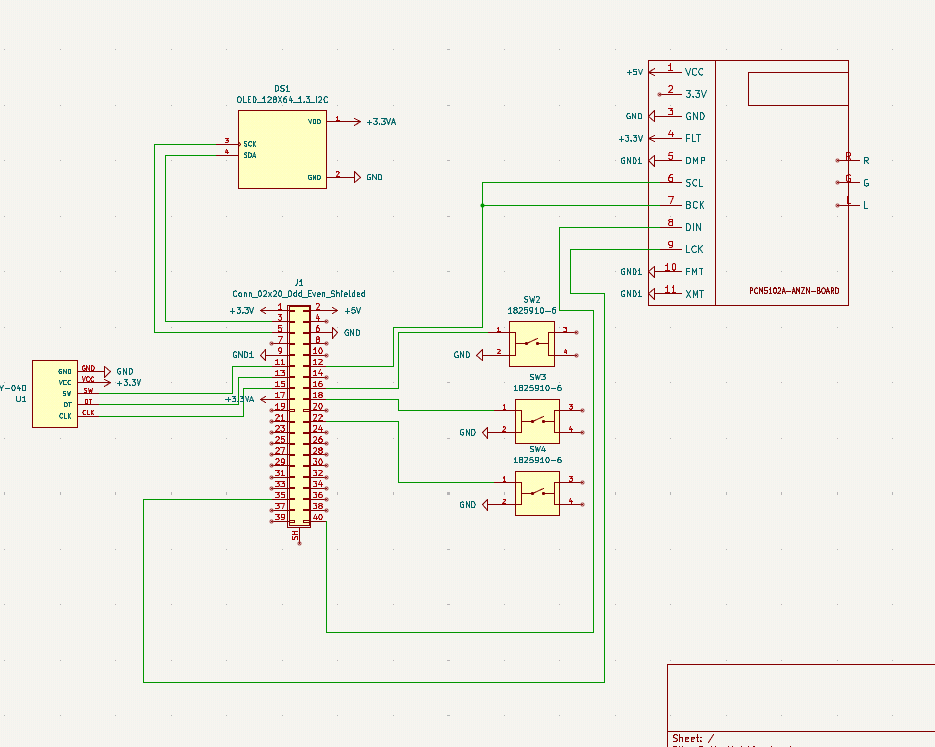
Task: Select the KY-040 rotary encoder U1
Action: pos(55,393)
